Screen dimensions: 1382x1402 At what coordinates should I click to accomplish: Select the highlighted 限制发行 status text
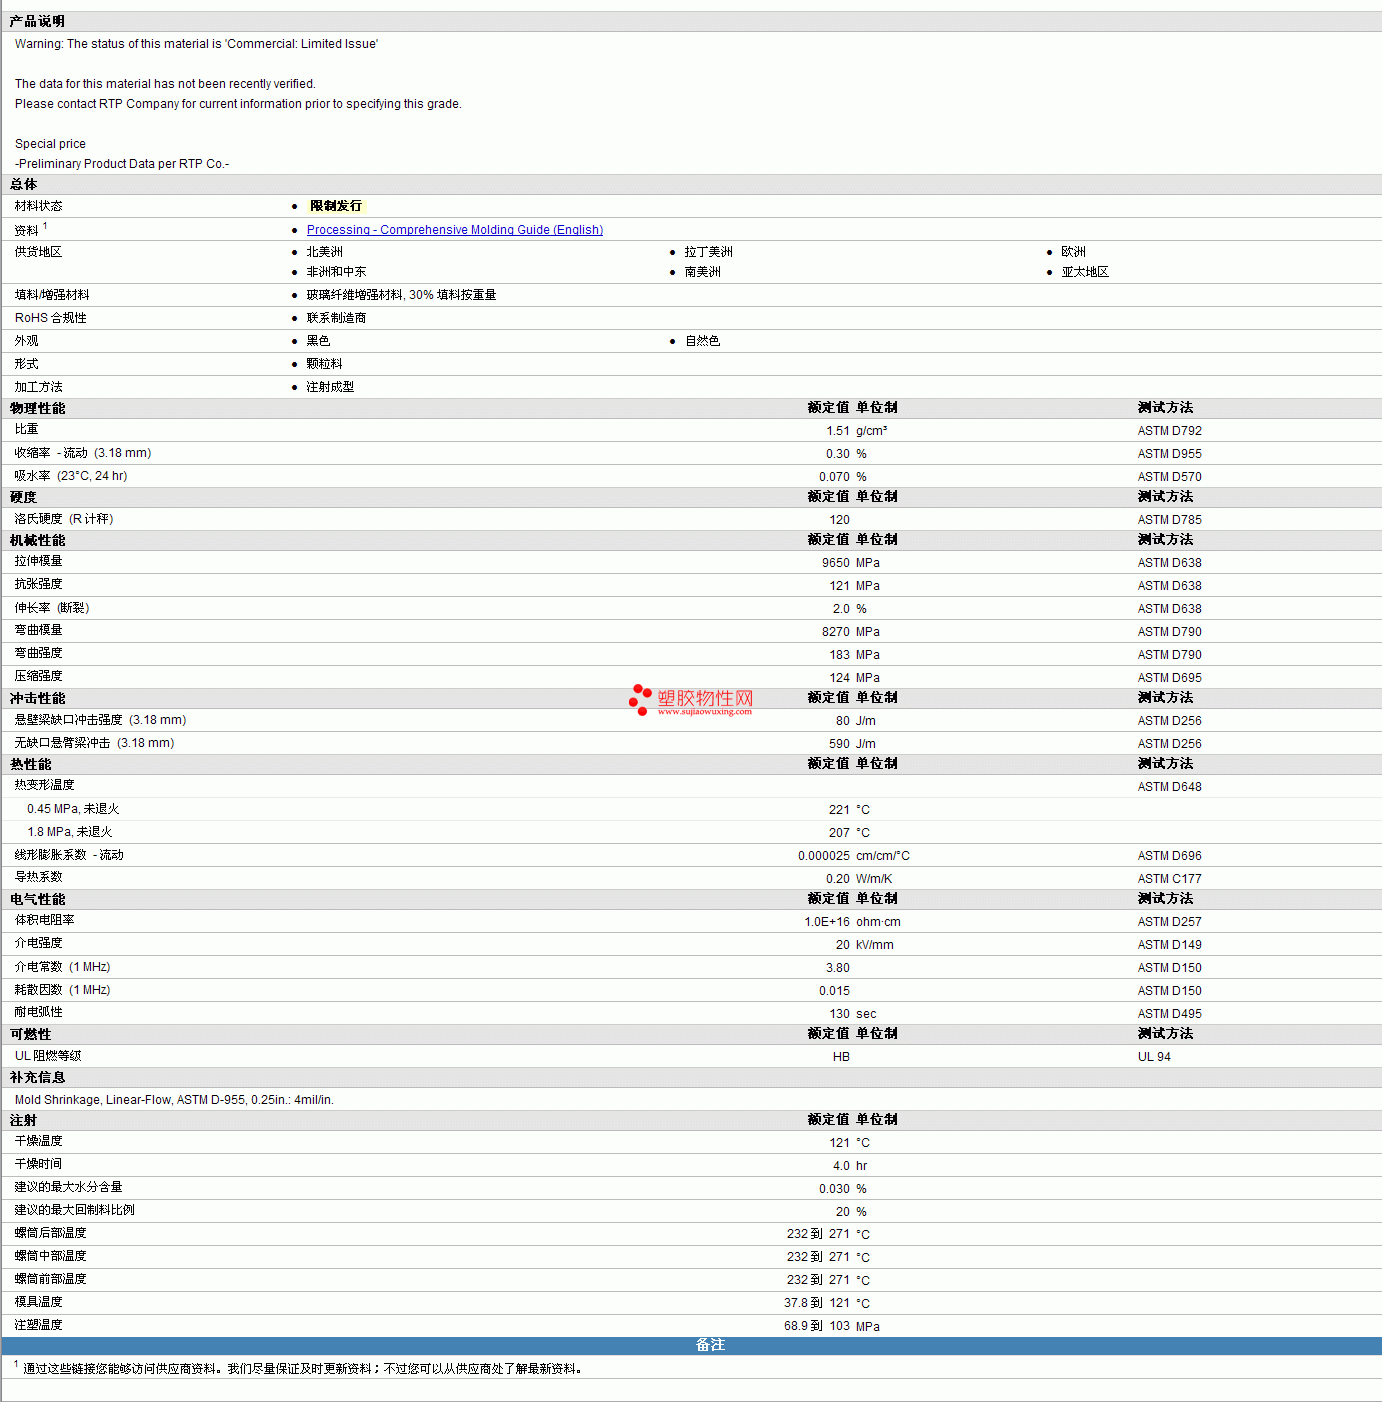tap(336, 206)
